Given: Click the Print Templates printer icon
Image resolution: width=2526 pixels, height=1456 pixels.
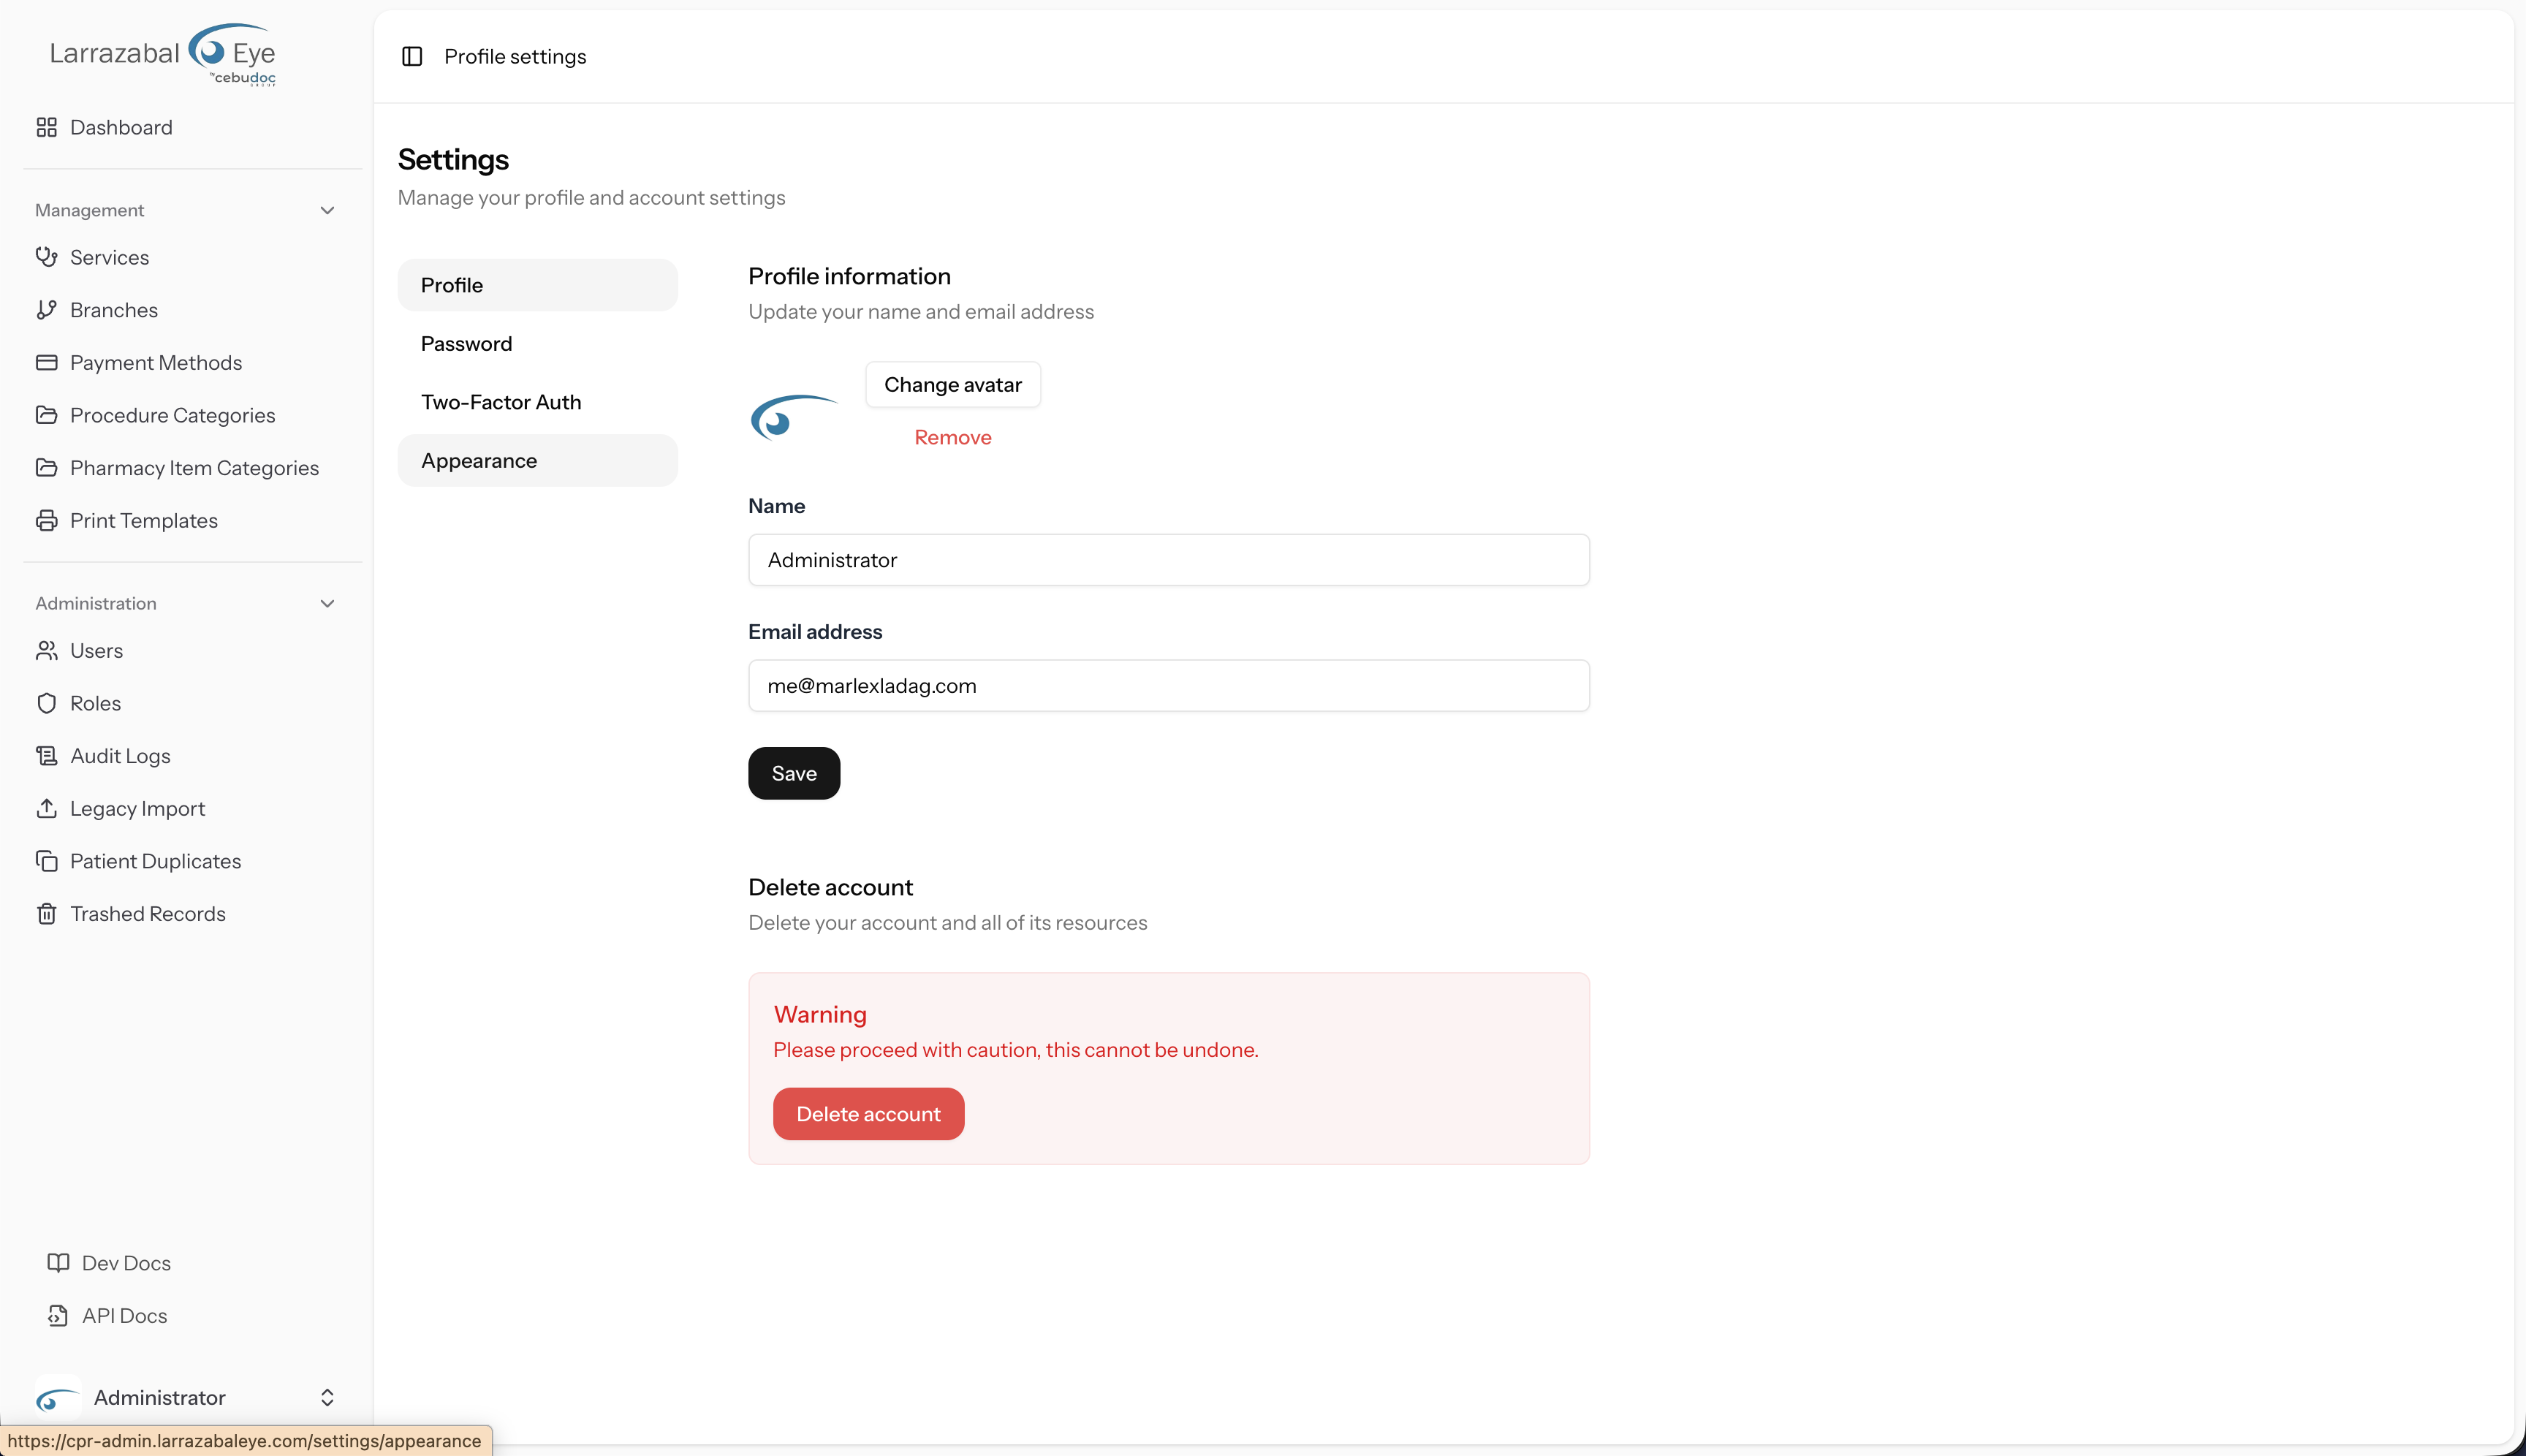Looking at the screenshot, I should pos(46,520).
